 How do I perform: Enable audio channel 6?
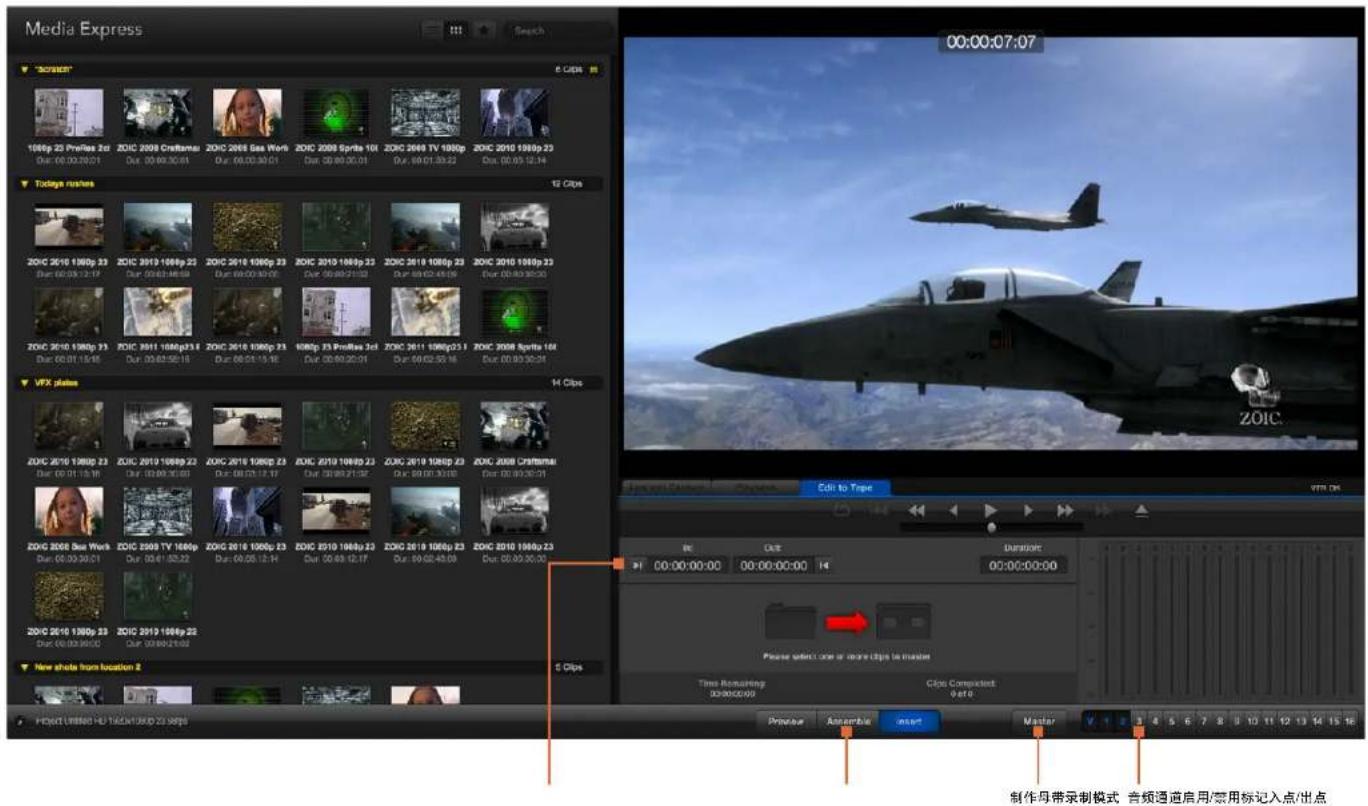[1189, 721]
